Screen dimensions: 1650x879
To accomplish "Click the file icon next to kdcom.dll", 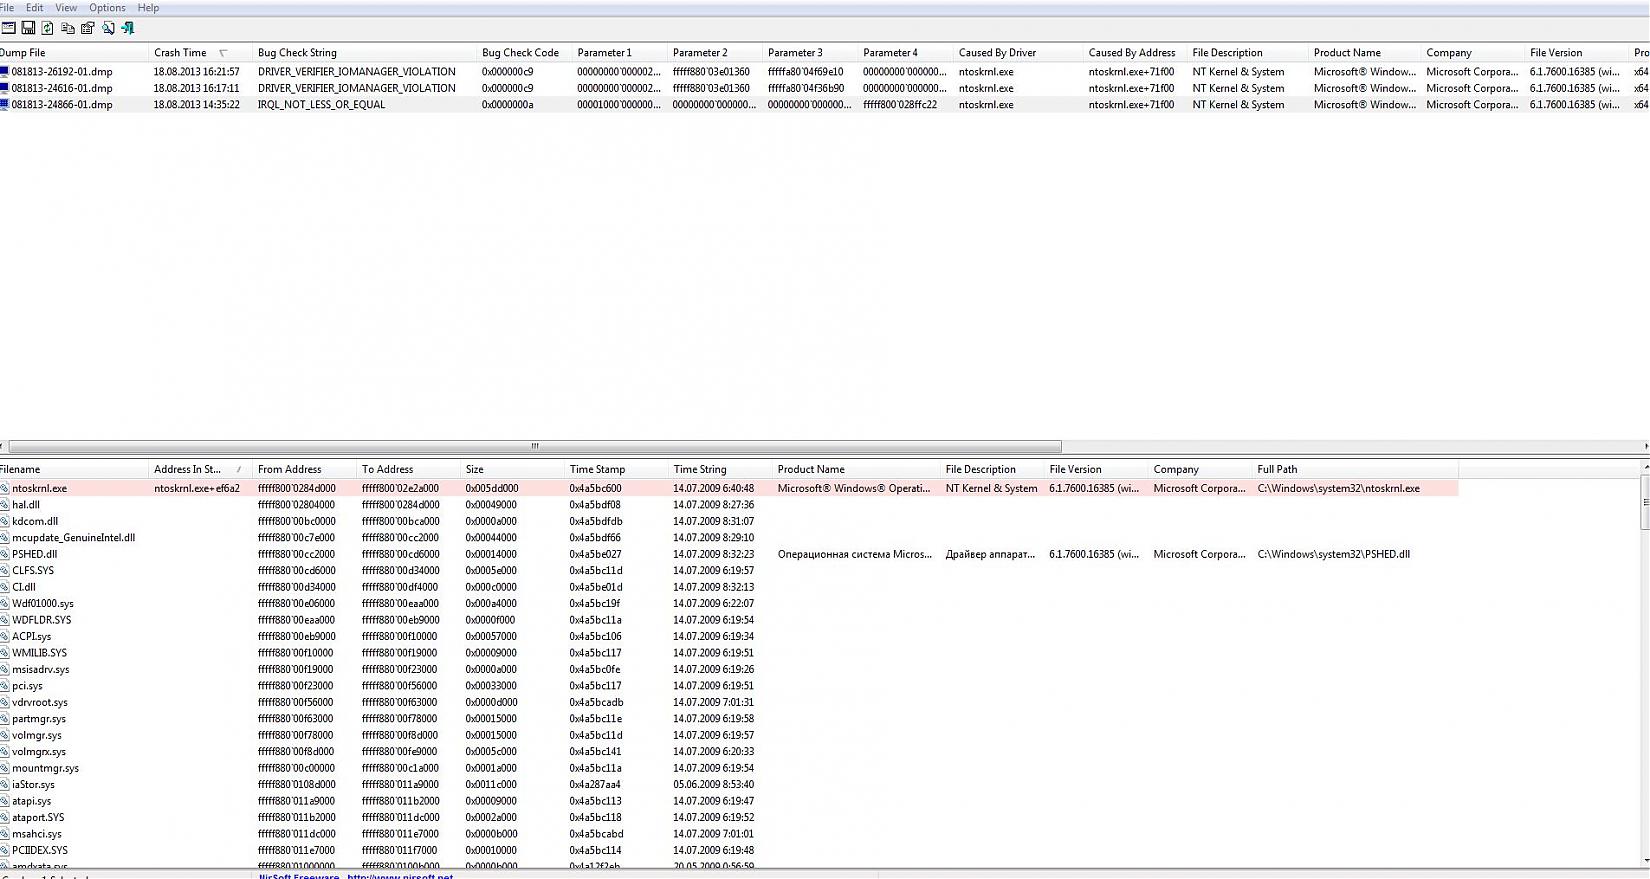I will tap(4, 521).
